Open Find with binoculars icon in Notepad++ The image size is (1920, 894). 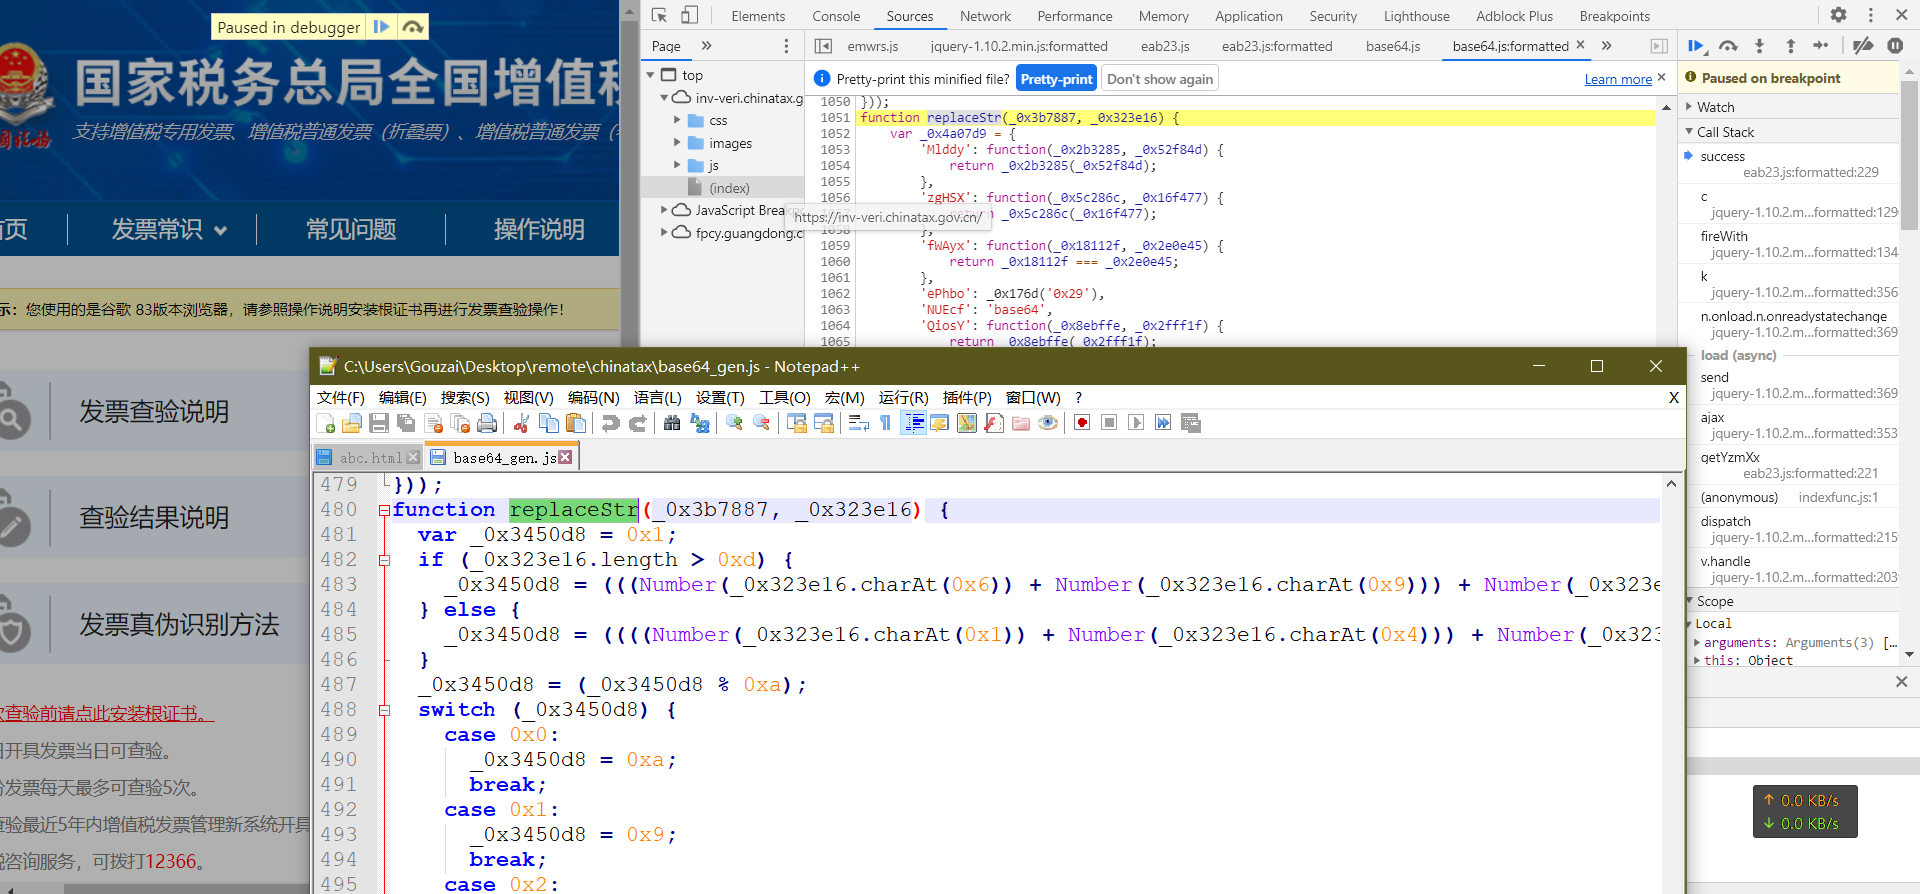(672, 424)
